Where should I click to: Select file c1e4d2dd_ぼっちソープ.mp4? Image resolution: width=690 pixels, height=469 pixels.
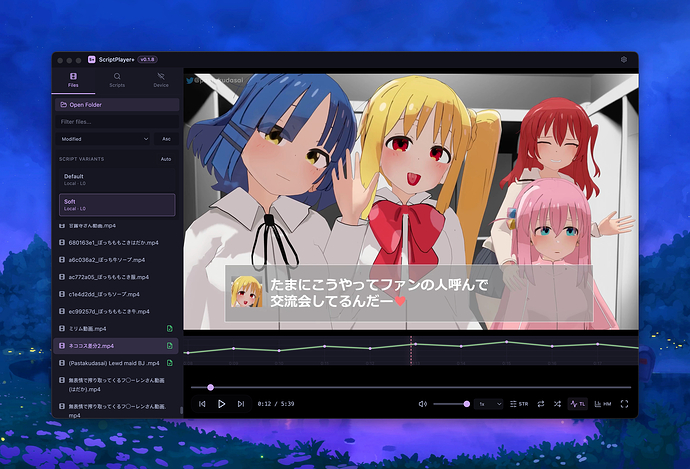(116, 294)
